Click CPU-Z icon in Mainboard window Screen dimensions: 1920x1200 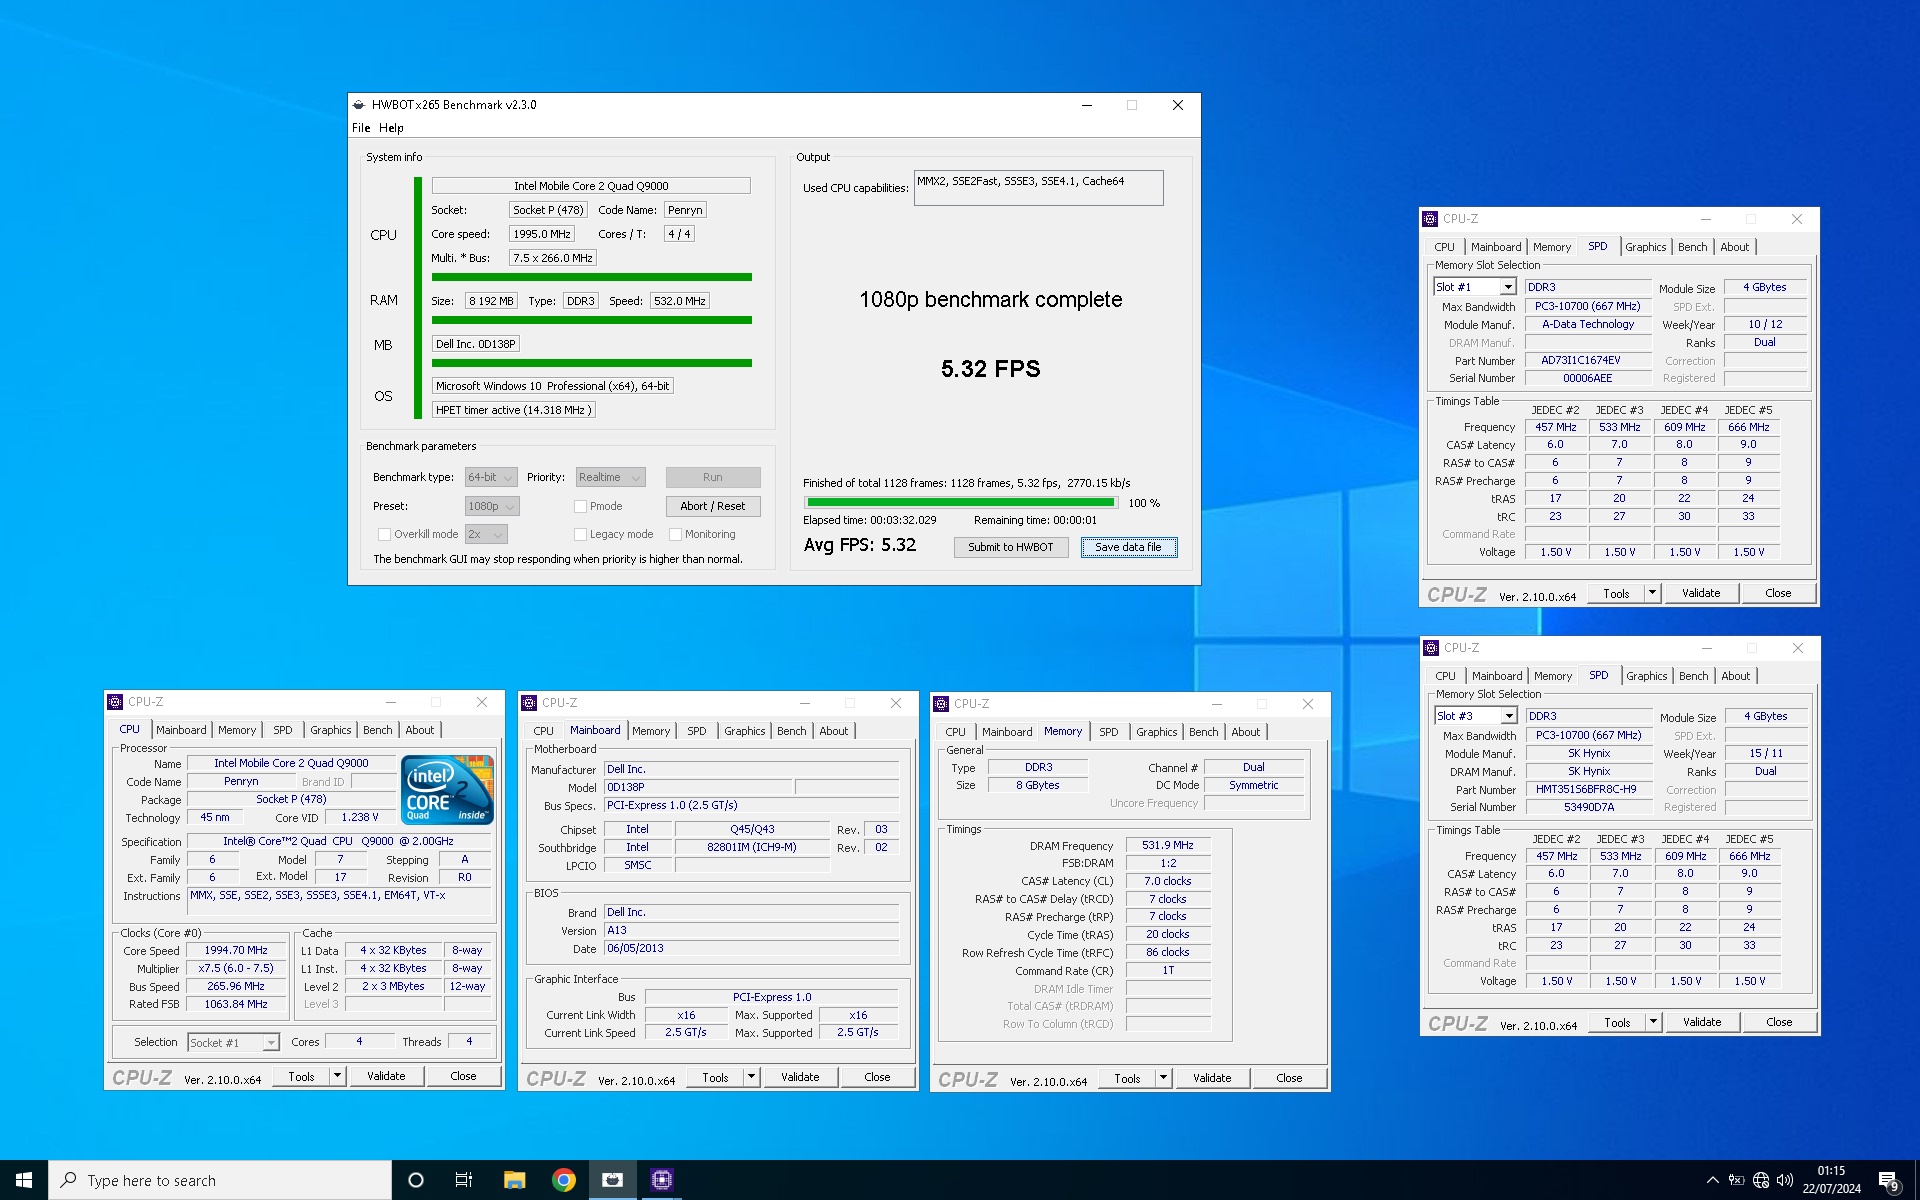[529, 703]
